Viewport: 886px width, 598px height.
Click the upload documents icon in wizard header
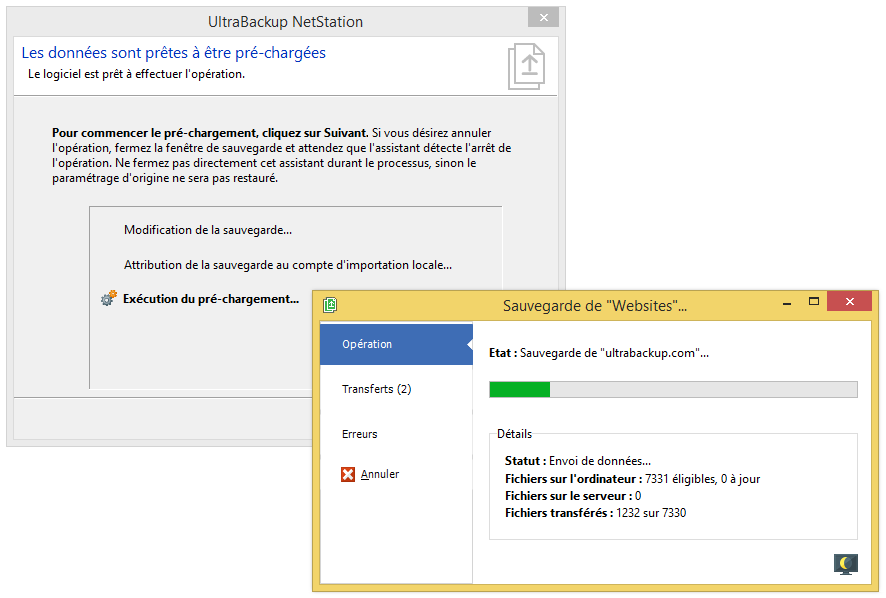(x=526, y=66)
